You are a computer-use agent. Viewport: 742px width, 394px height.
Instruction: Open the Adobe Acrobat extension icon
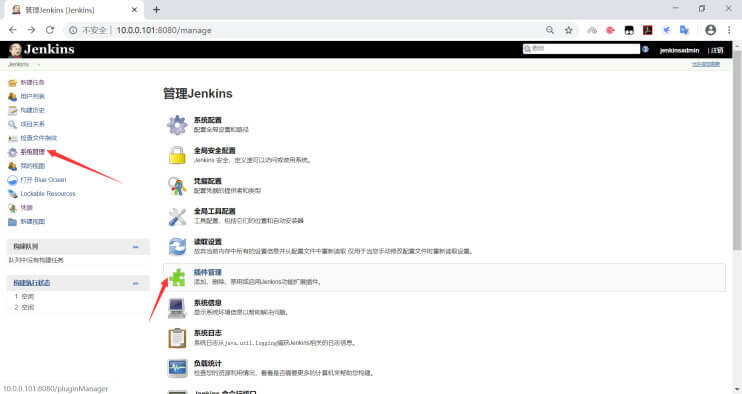[x=647, y=30]
